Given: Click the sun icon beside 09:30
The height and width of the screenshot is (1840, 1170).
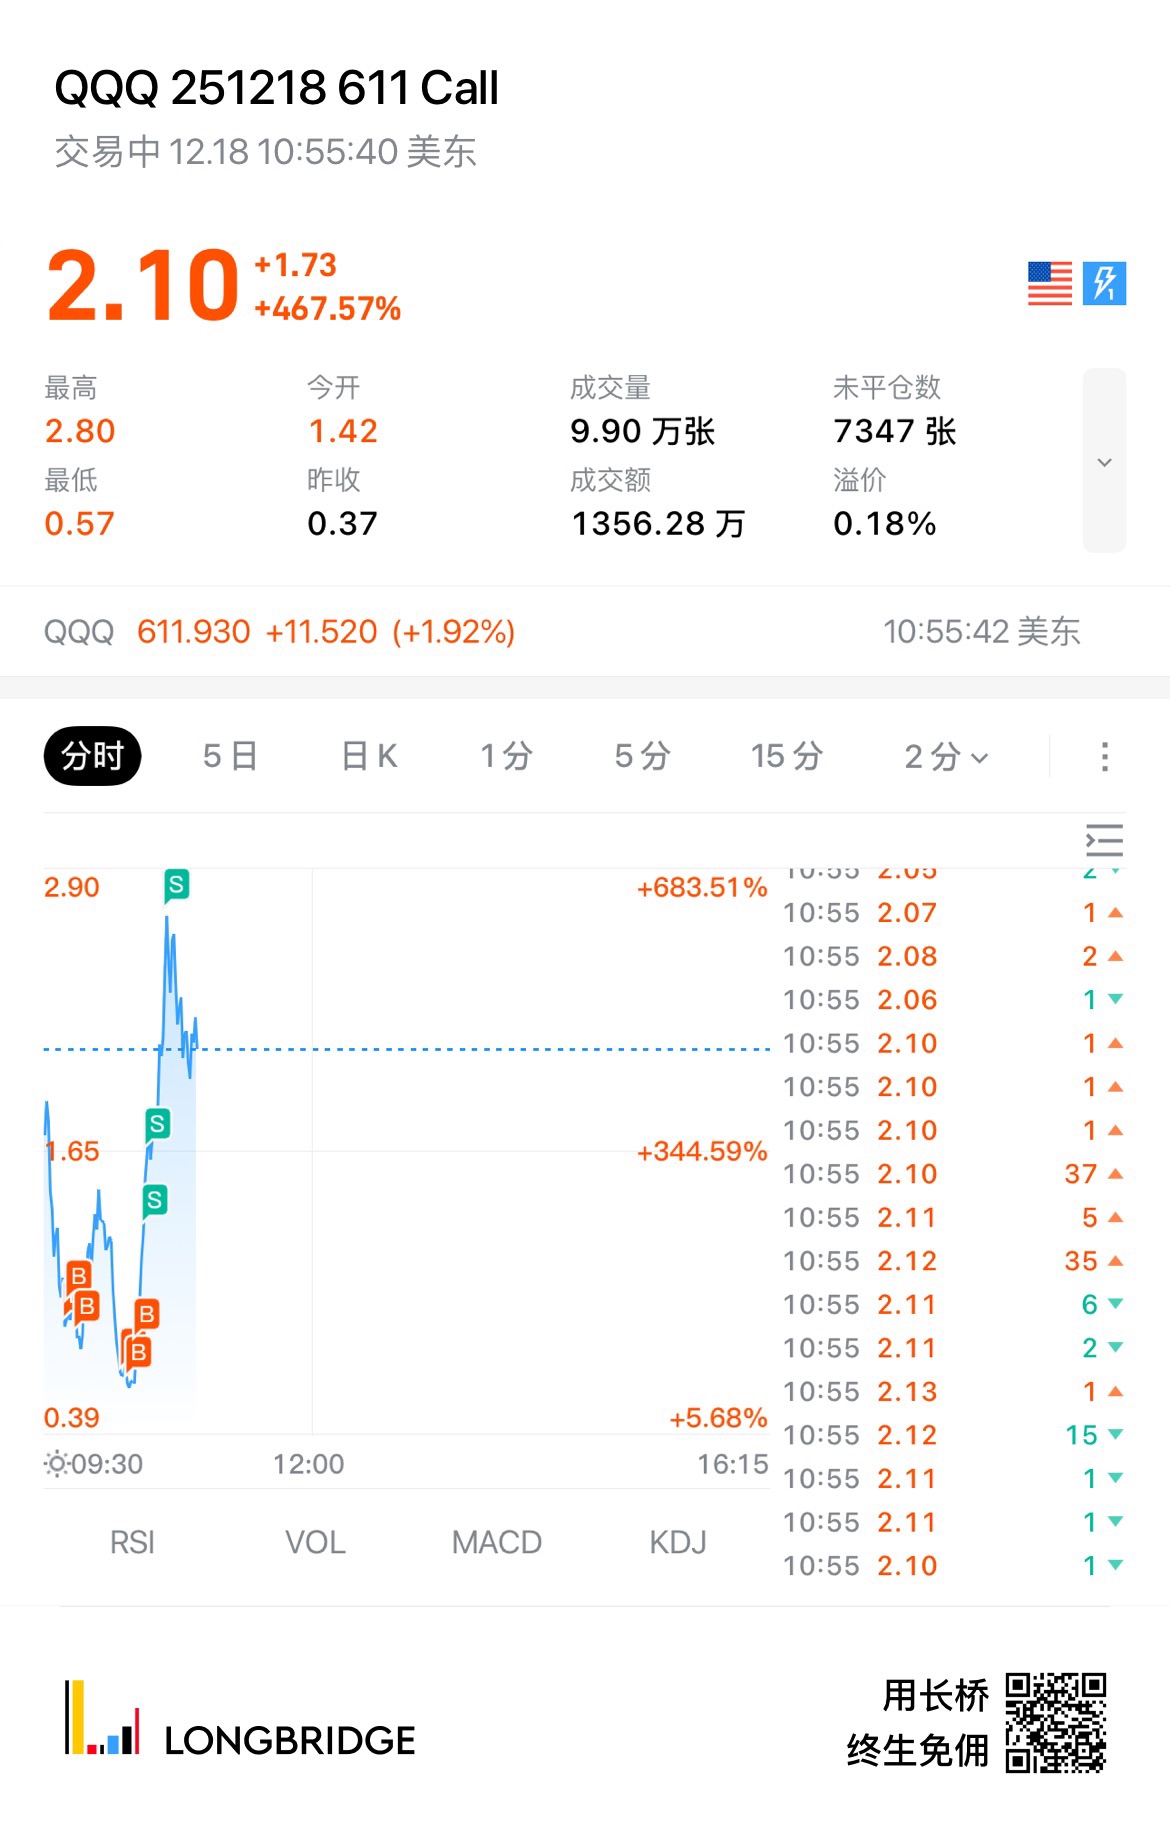Looking at the screenshot, I should (x=57, y=1464).
